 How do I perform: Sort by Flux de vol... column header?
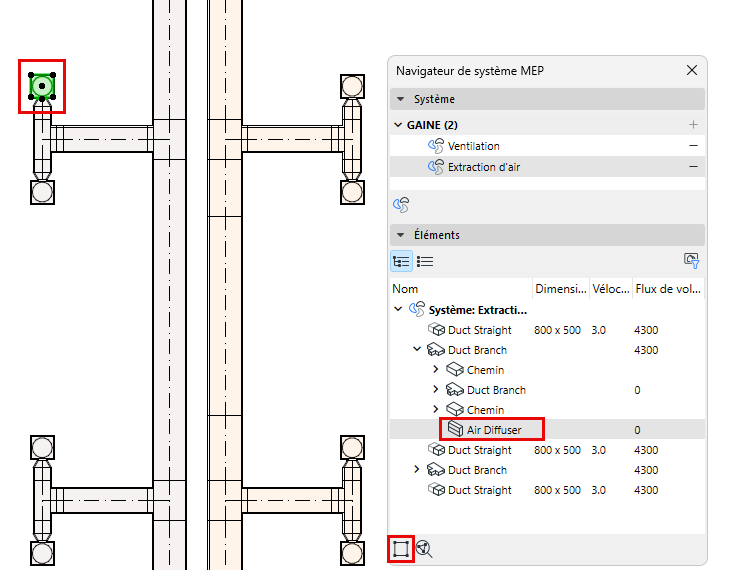pyautogui.click(x=668, y=289)
